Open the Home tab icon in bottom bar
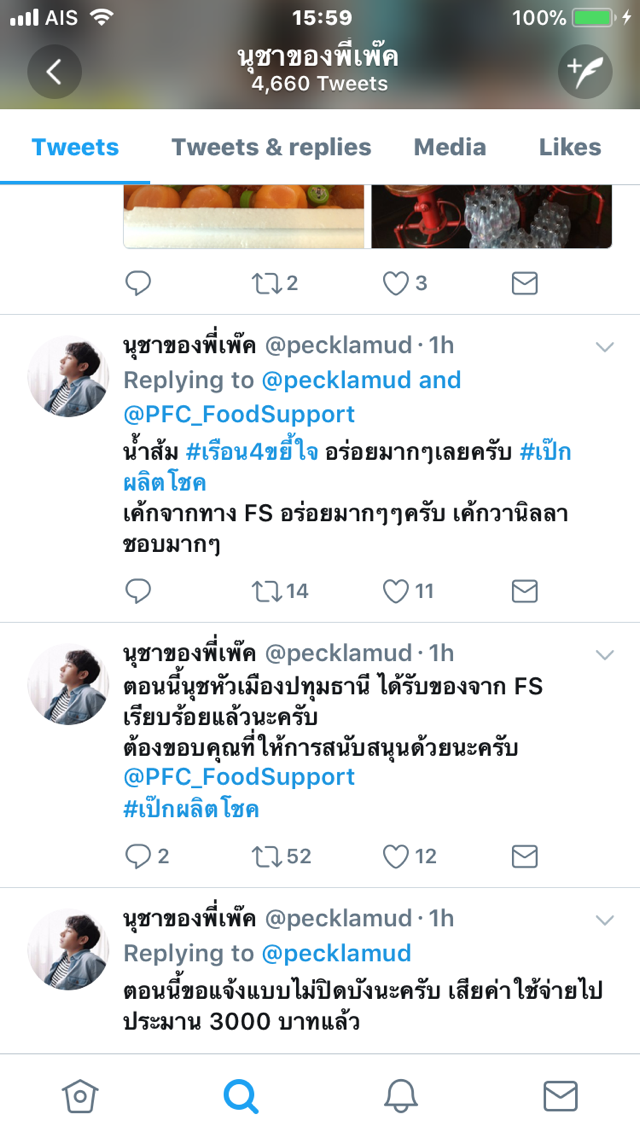This screenshot has height=1138, width=640. click(x=80, y=1096)
